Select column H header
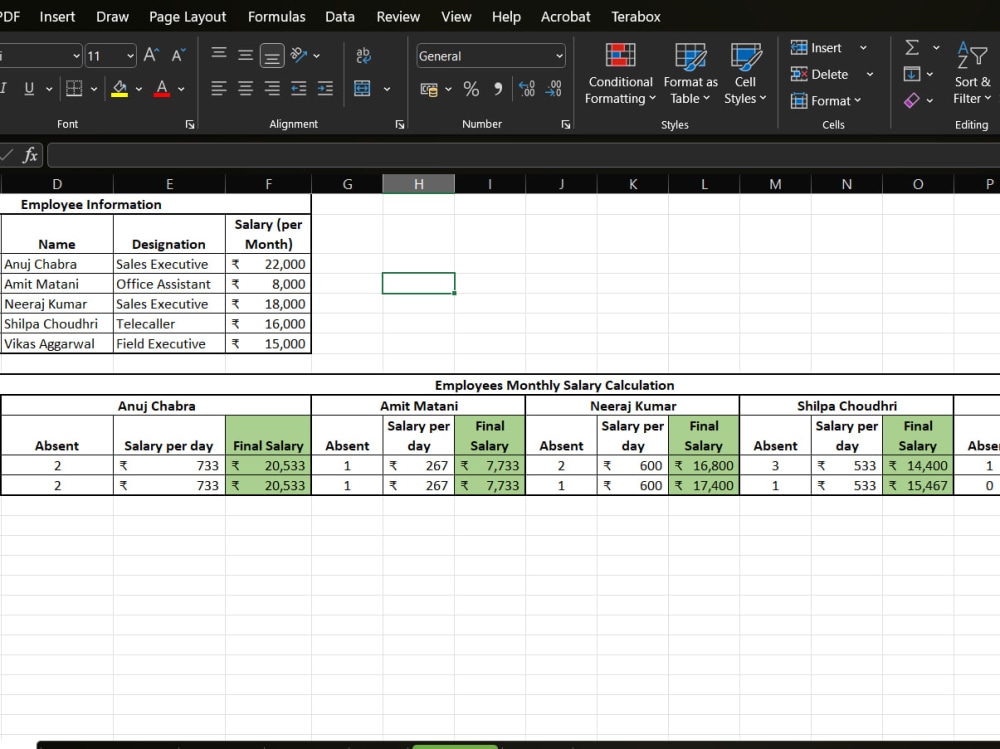Viewport: 1000px width, 749px height. [418, 184]
